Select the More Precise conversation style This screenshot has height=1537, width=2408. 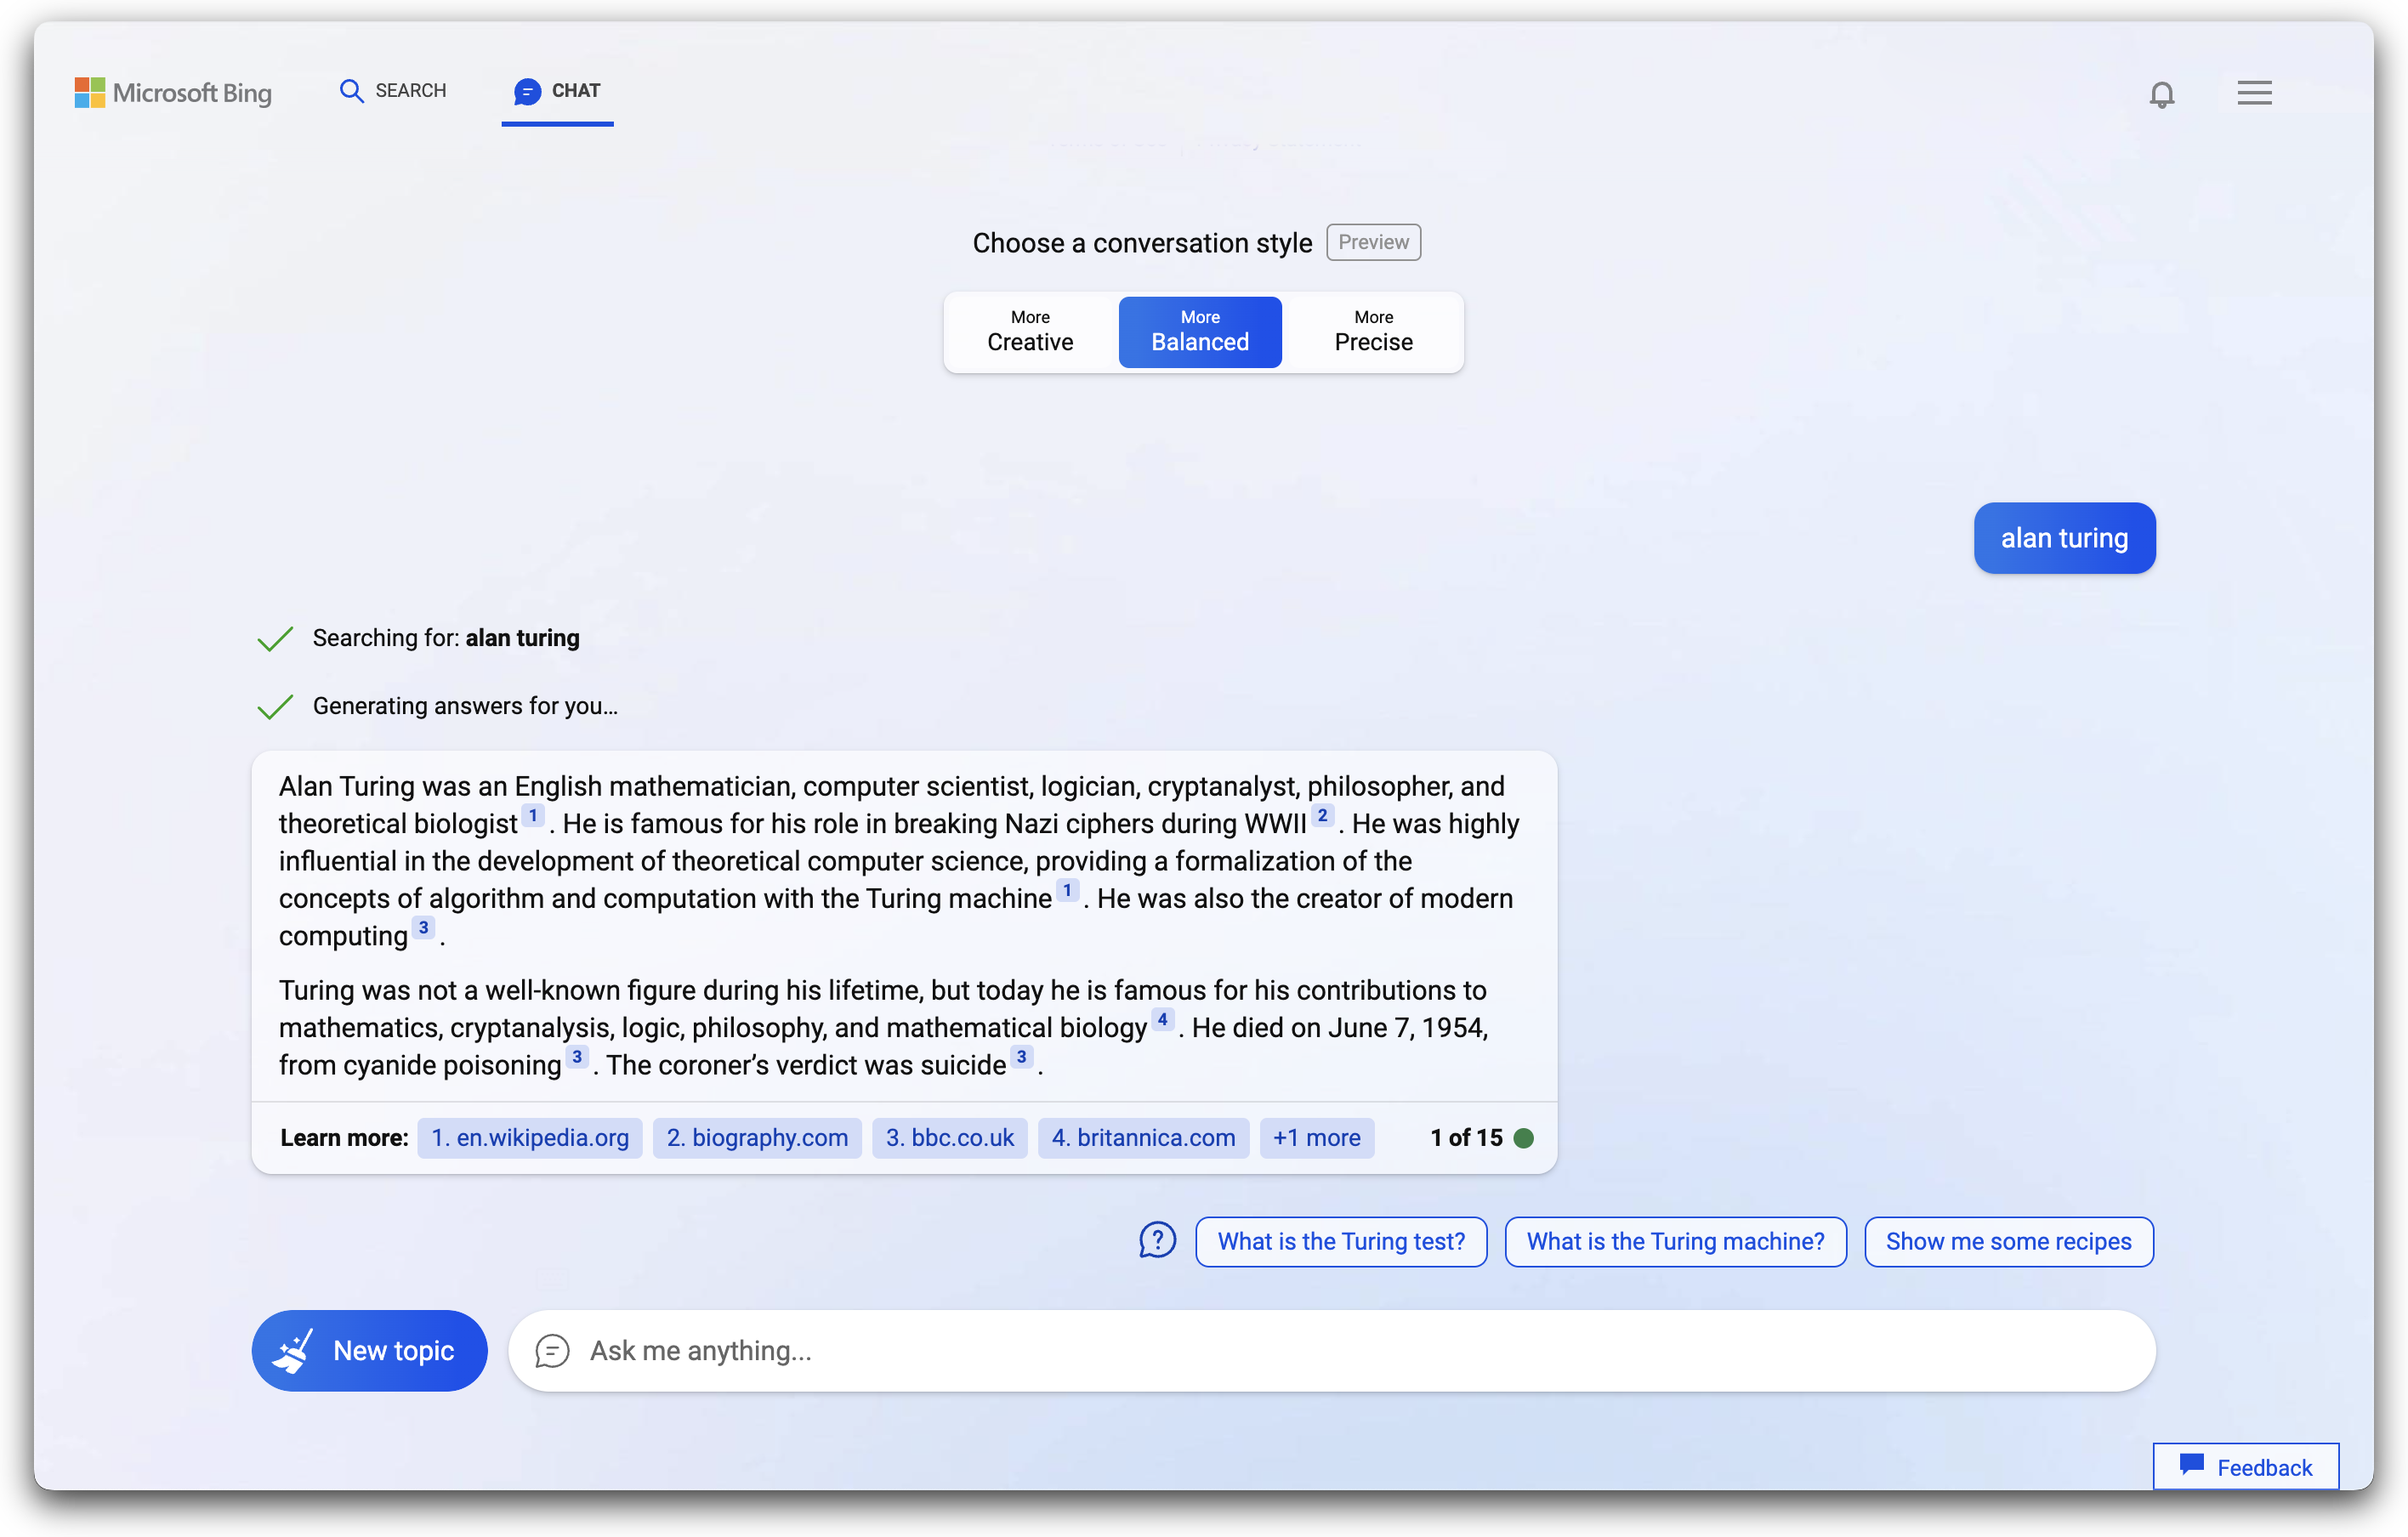point(1373,332)
